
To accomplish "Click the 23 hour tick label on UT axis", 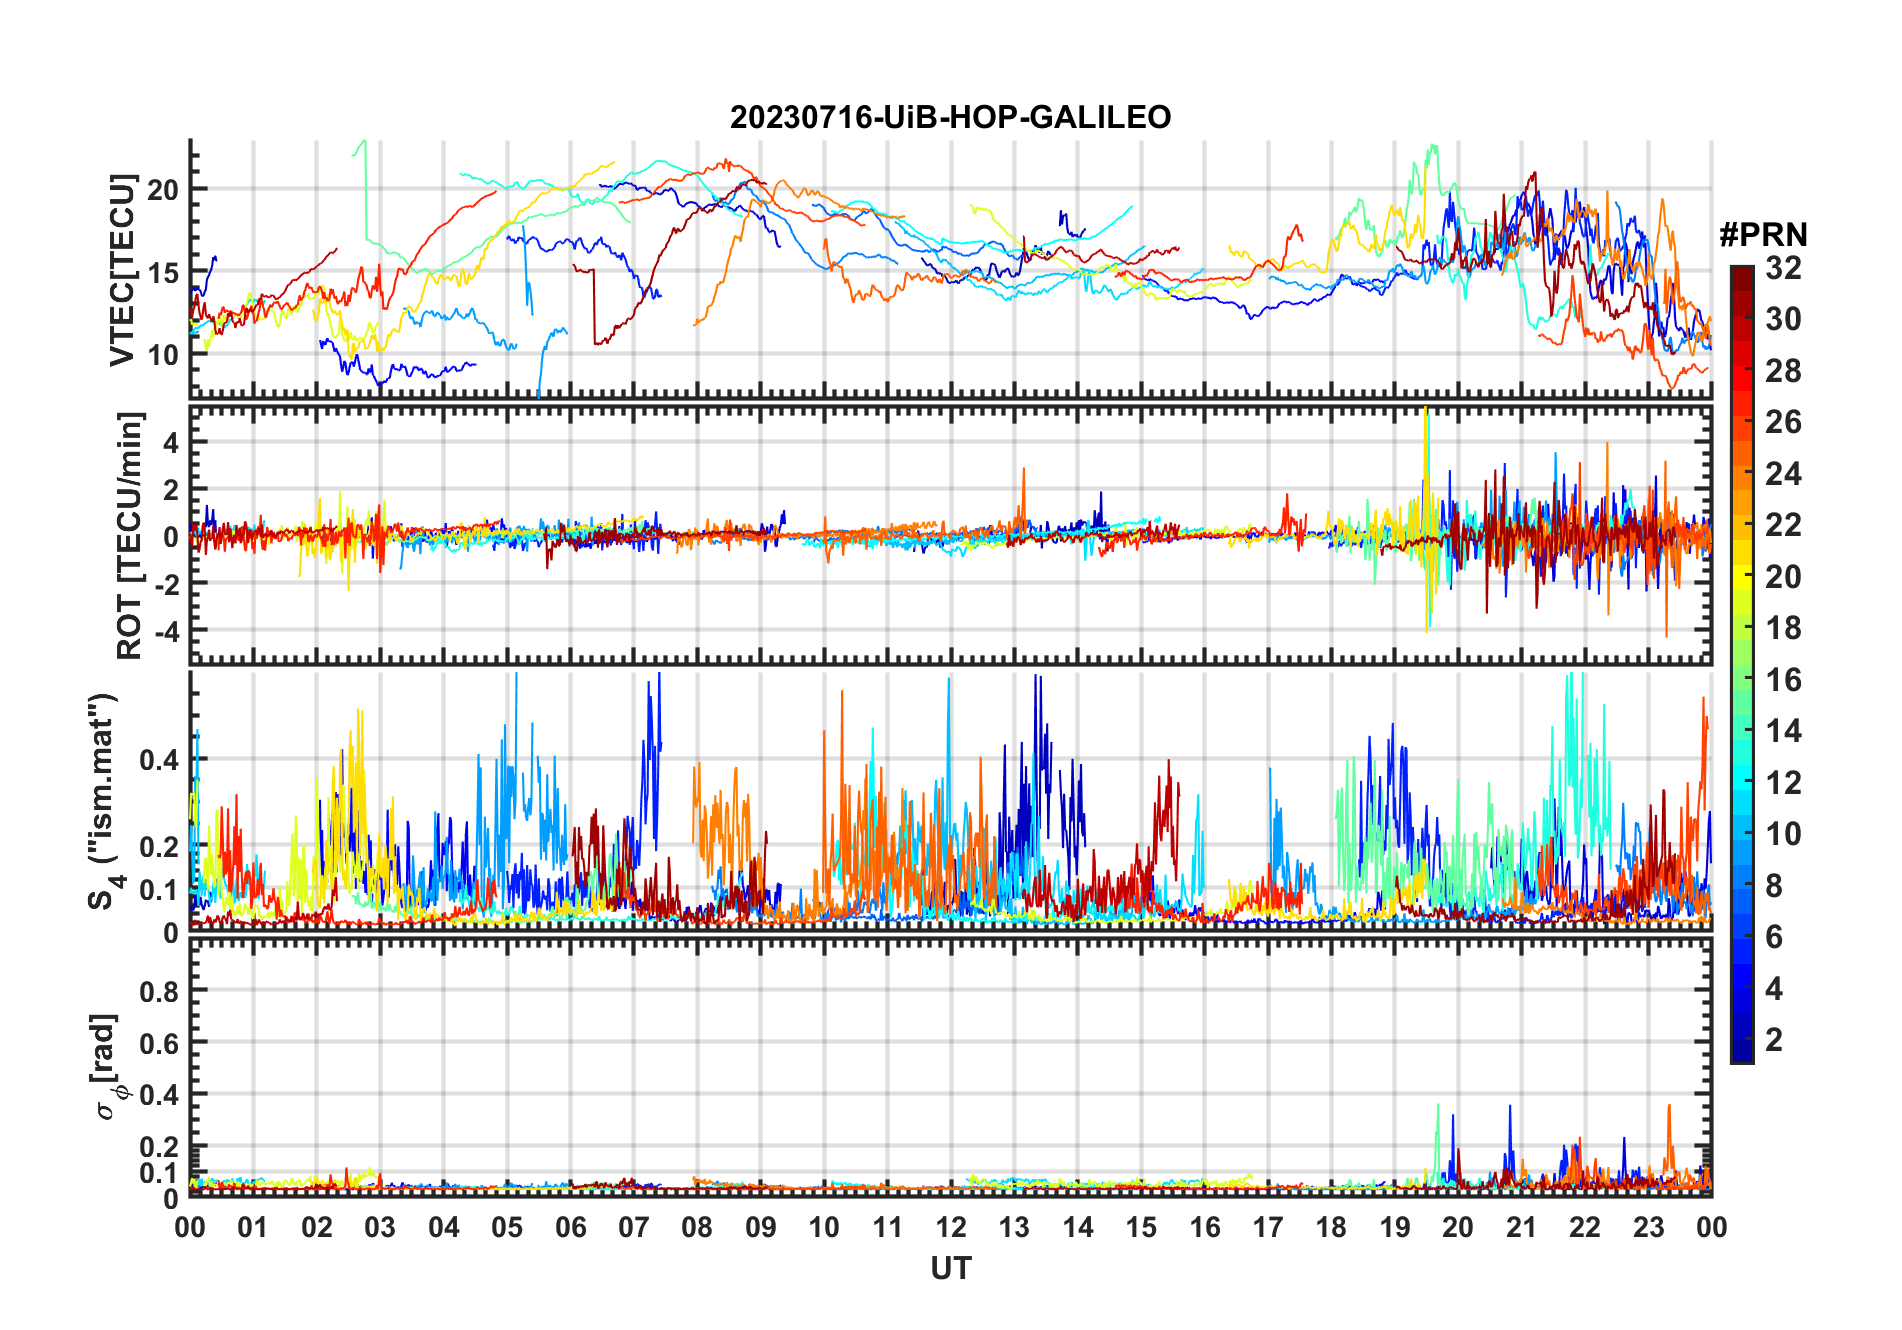I will (x=1648, y=1227).
